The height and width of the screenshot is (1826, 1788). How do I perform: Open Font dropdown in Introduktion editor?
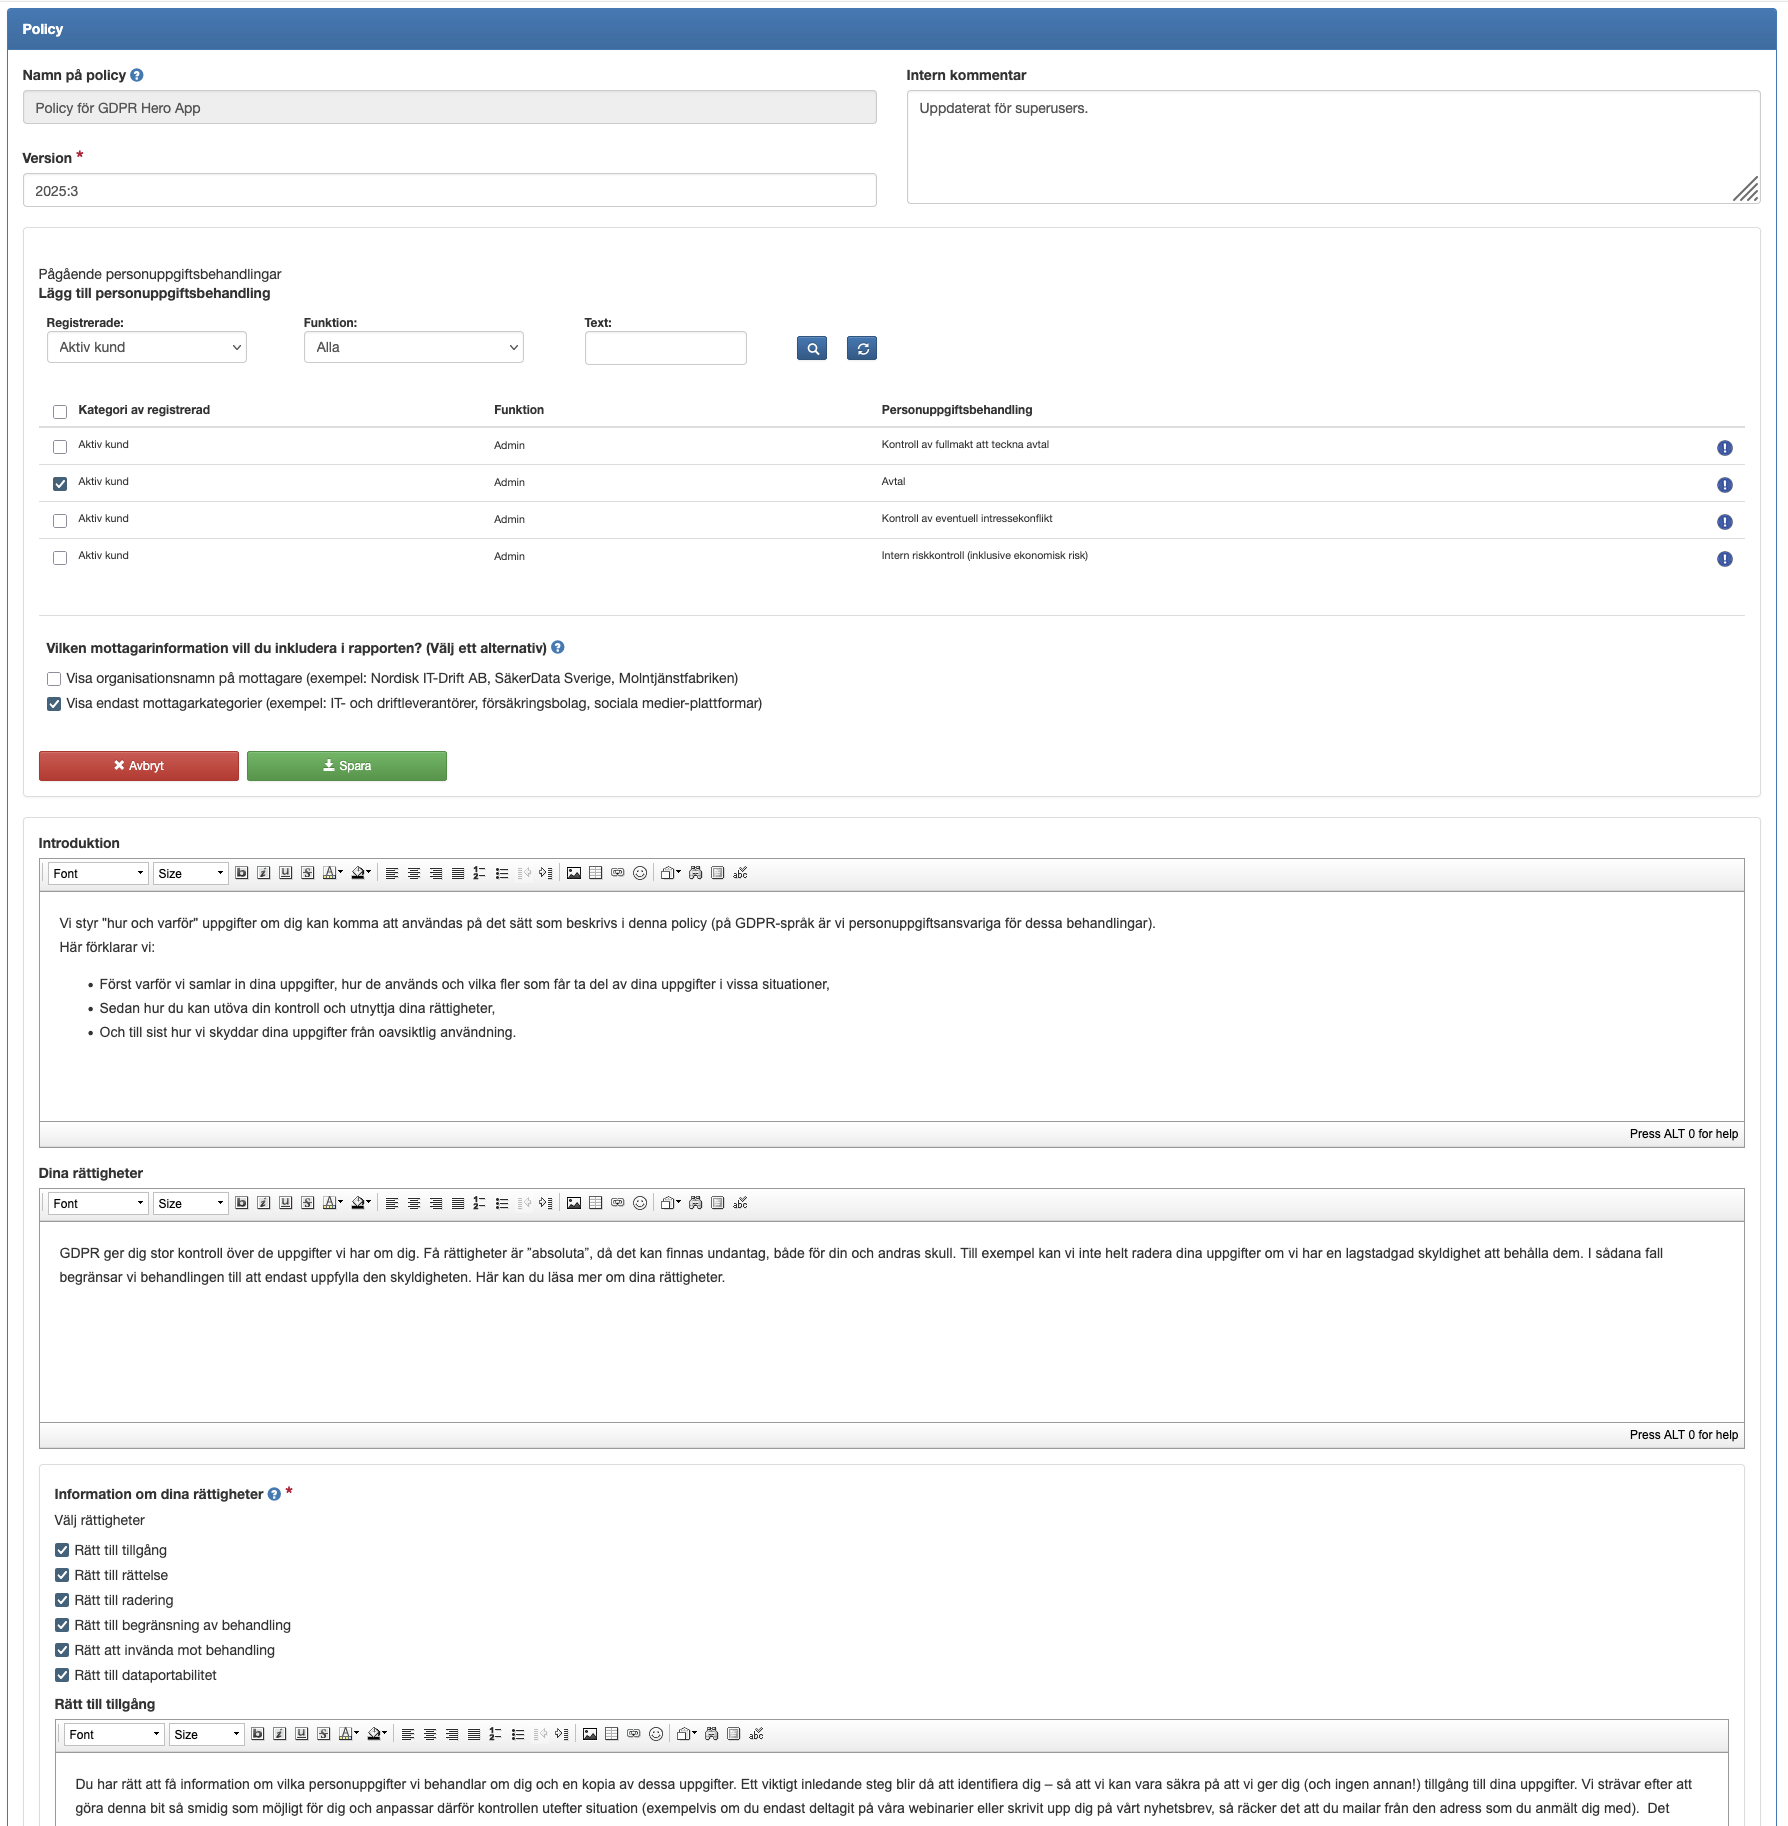pos(98,873)
